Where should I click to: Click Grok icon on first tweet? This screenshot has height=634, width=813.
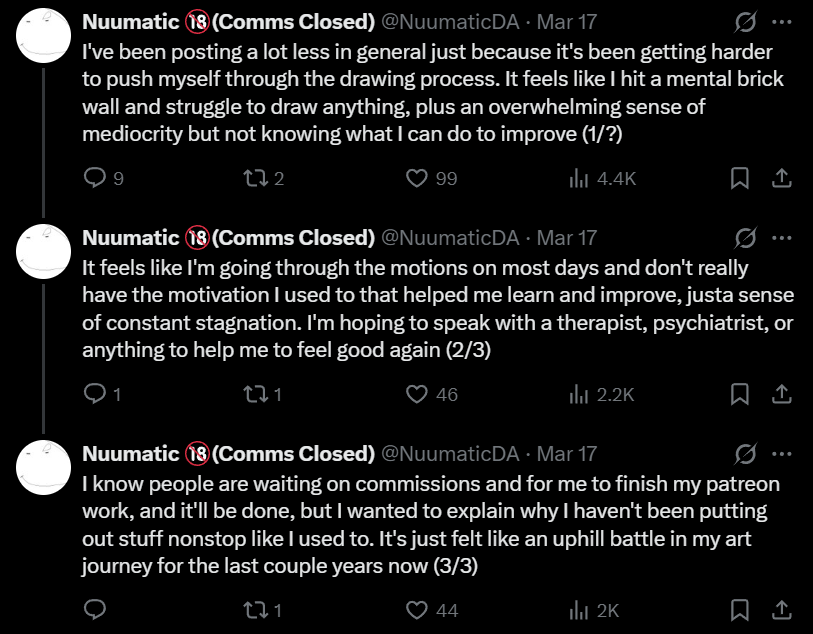point(744,21)
